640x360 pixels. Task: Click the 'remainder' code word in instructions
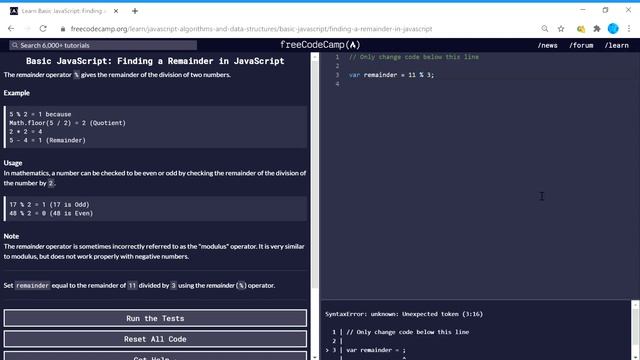point(33,285)
